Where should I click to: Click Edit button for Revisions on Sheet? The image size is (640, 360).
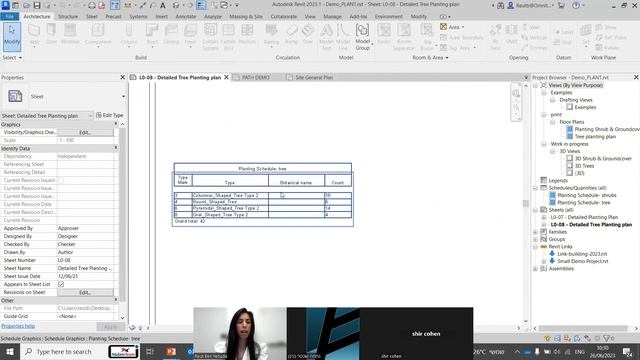tap(85, 292)
